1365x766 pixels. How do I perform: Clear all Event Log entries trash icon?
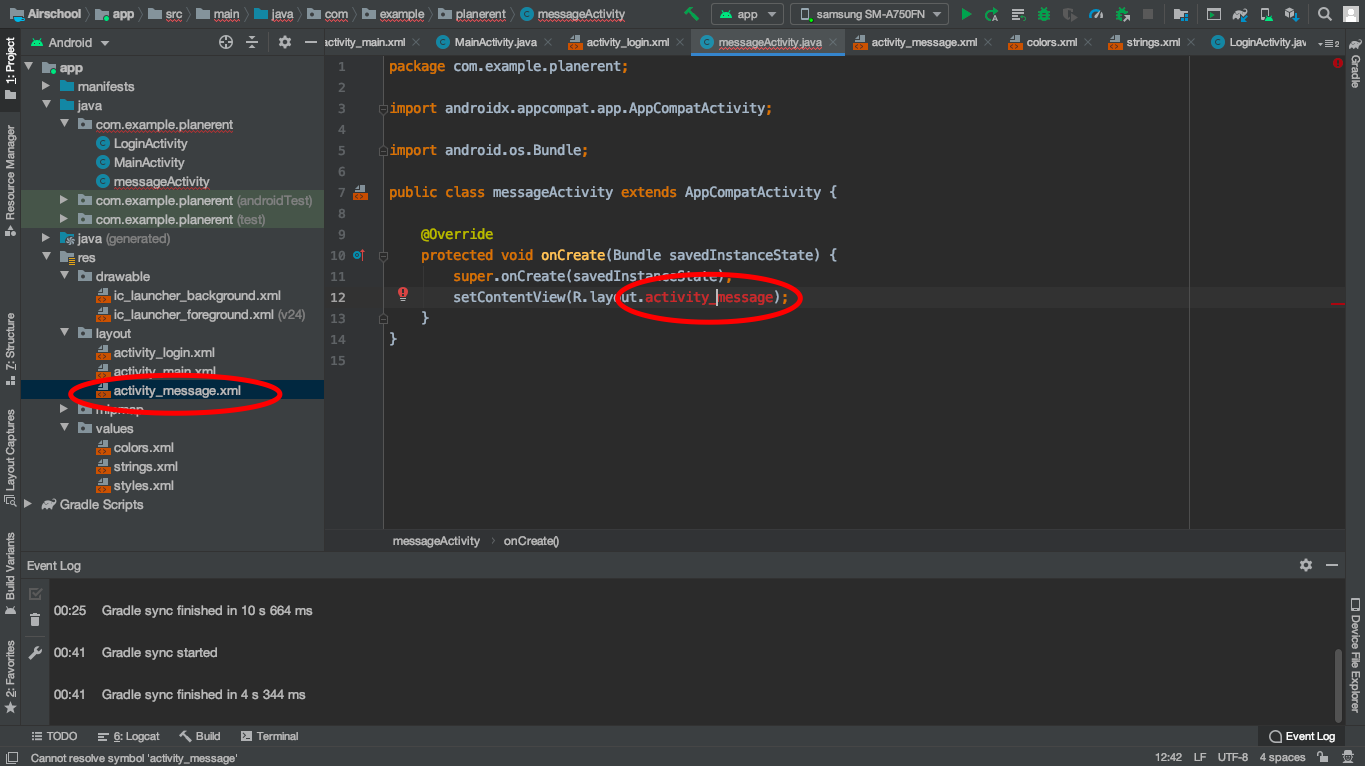[x=35, y=620]
